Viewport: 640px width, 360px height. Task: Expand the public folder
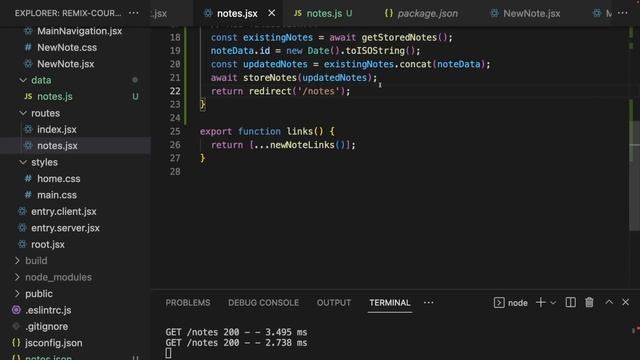39,293
